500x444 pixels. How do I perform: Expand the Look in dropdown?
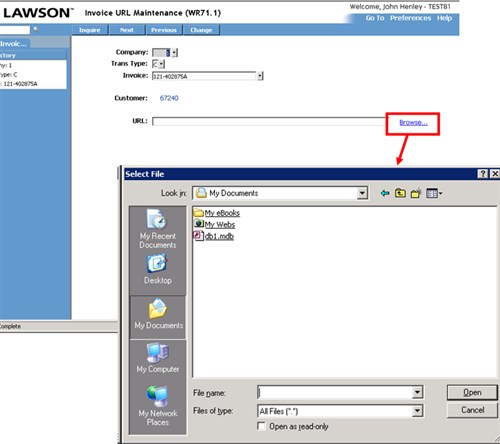coord(362,193)
